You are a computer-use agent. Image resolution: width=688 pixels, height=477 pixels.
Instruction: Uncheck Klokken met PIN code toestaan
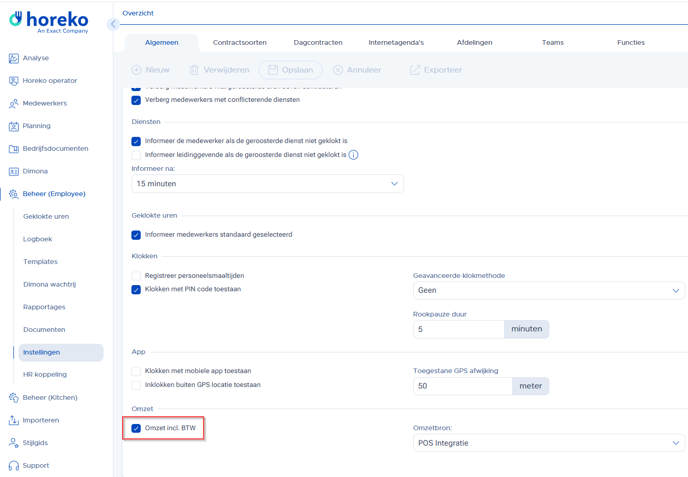click(136, 290)
